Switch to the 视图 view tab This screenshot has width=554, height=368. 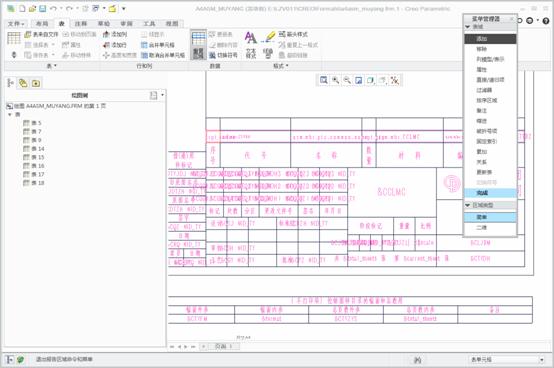pos(172,24)
